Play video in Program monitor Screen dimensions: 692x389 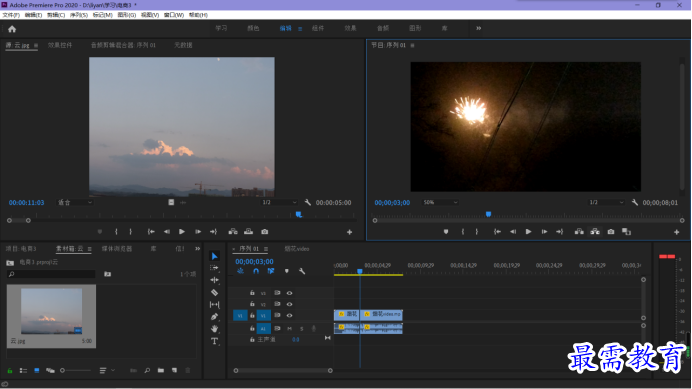point(528,232)
